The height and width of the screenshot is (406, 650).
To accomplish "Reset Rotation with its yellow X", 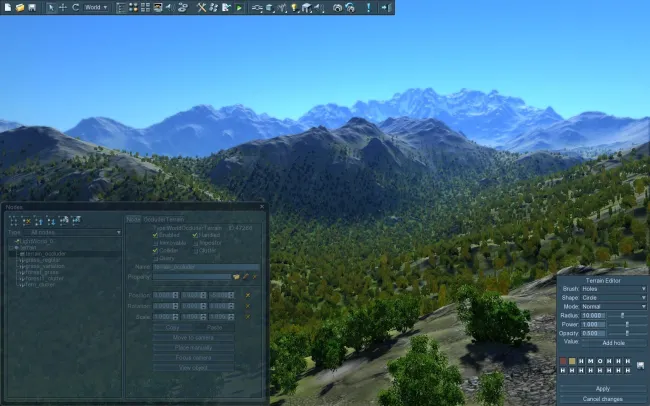I will click(x=248, y=306).
